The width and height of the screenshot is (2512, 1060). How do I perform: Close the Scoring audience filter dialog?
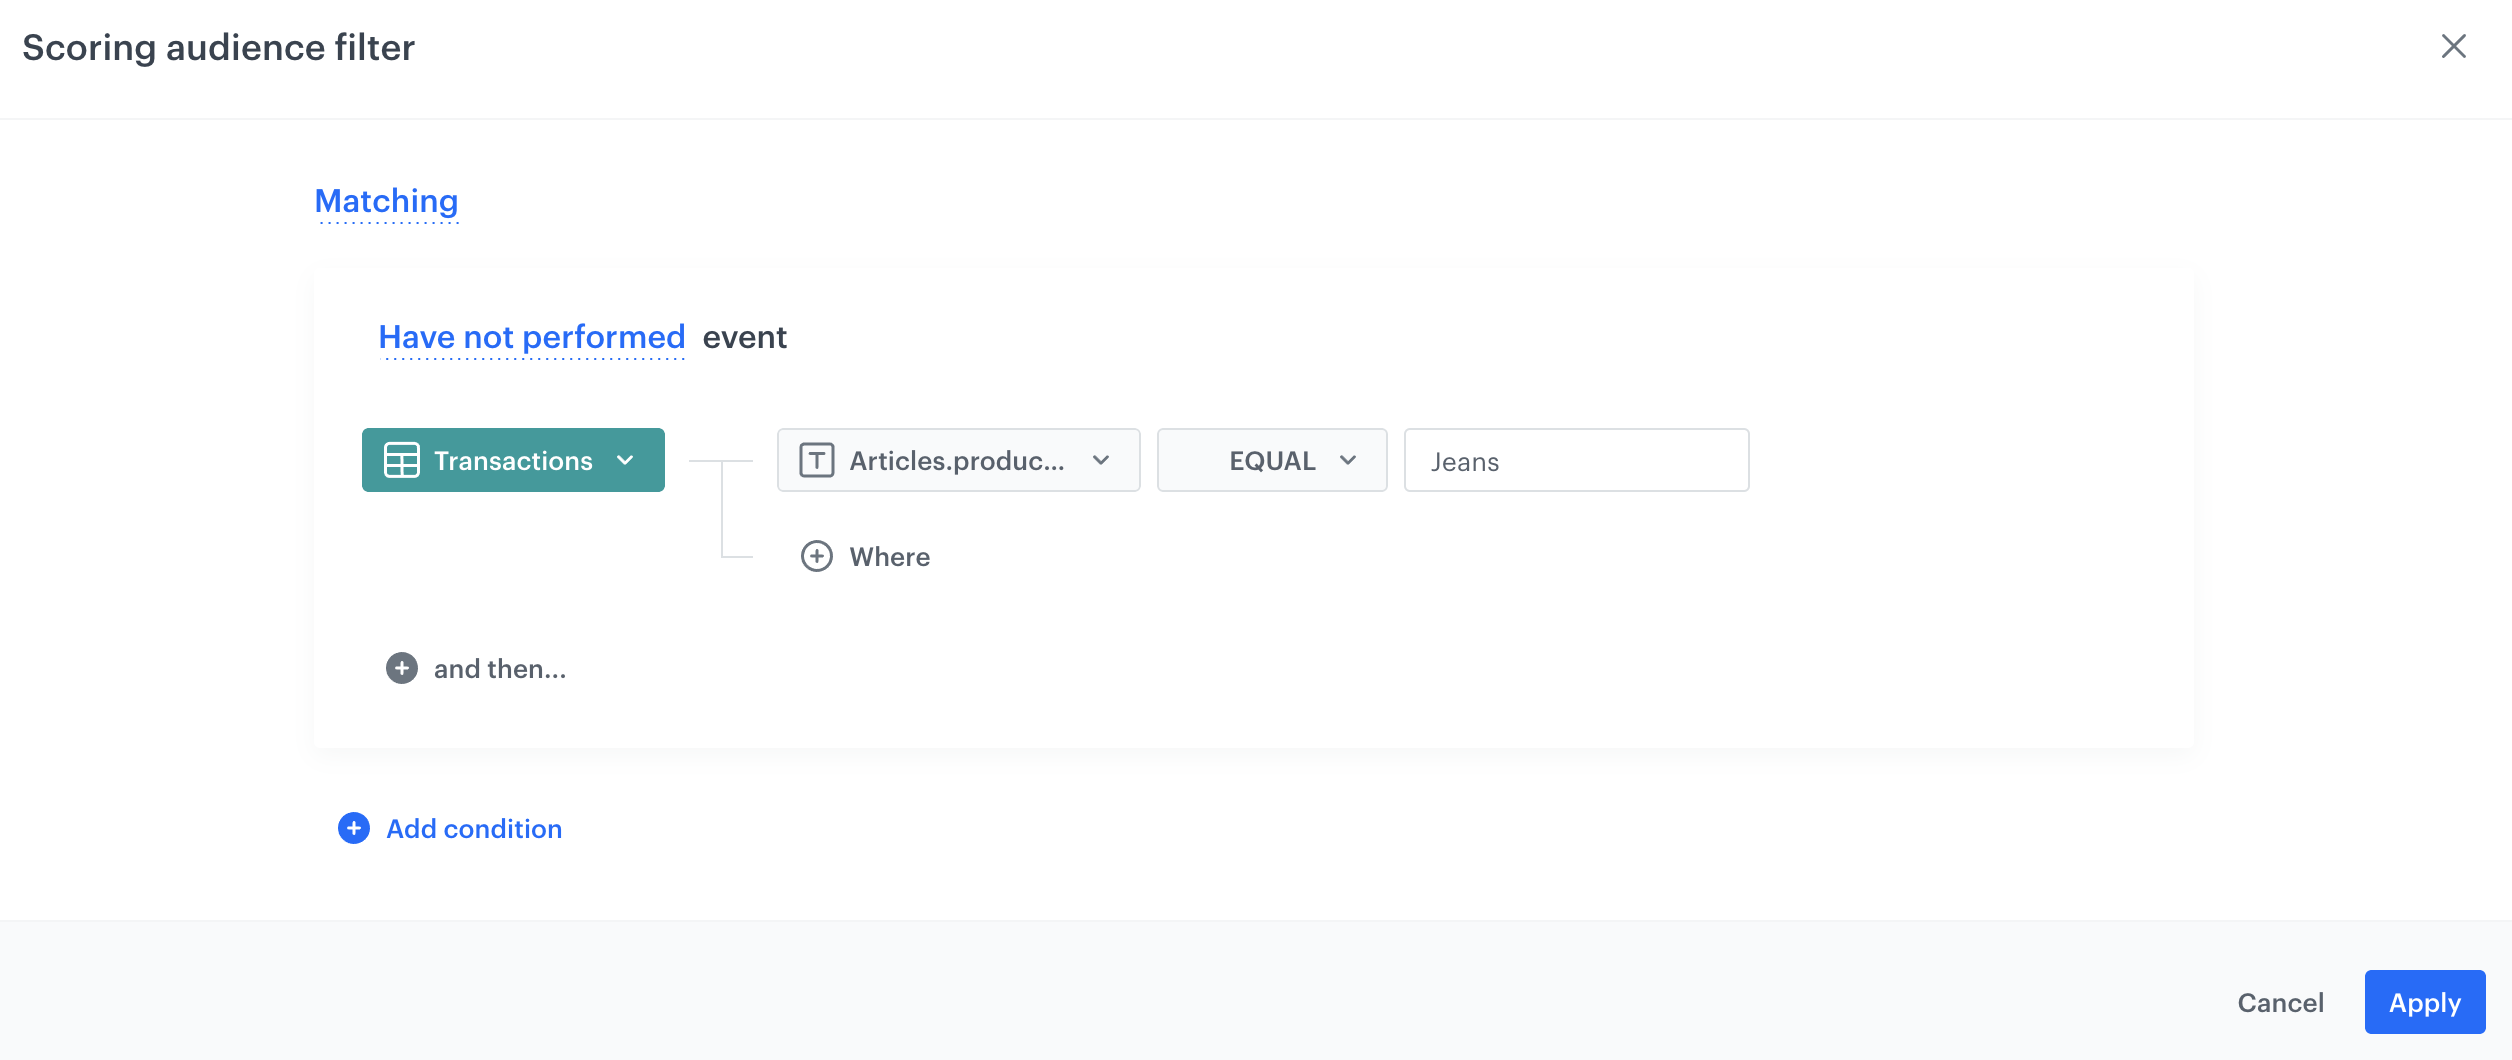click(2453, 46)
